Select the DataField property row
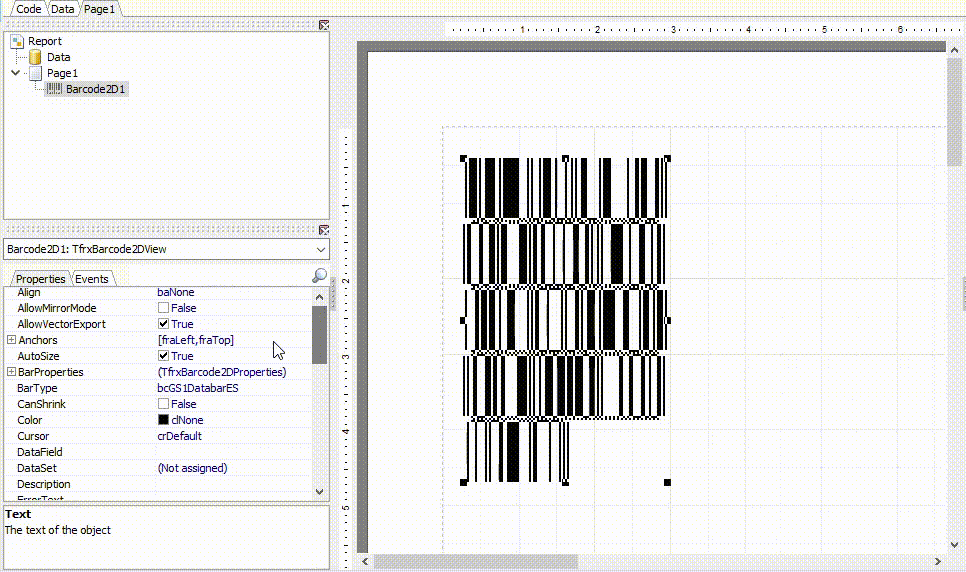966x572 pixels. coord(158,452)
